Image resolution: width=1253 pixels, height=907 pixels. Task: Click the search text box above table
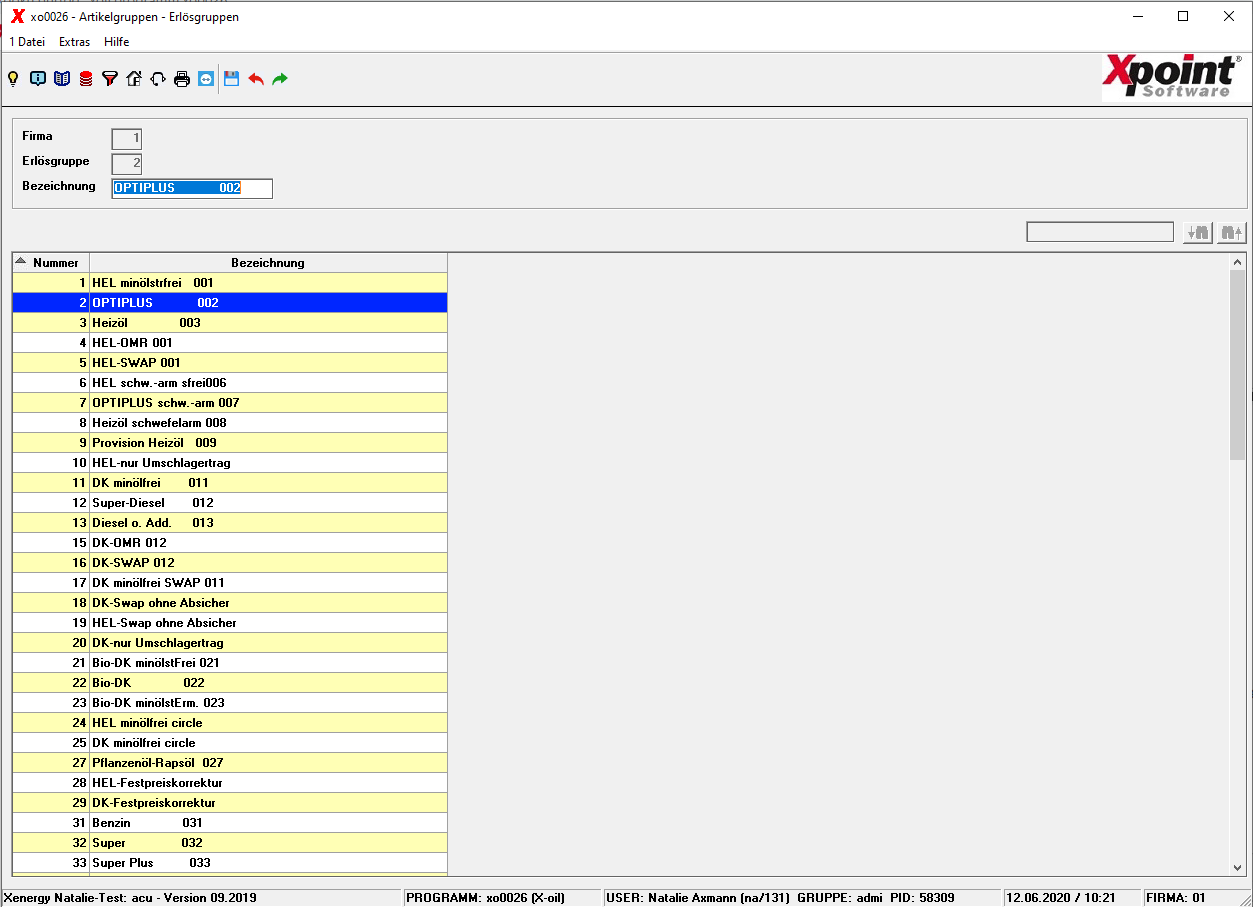click(1100, 232)
